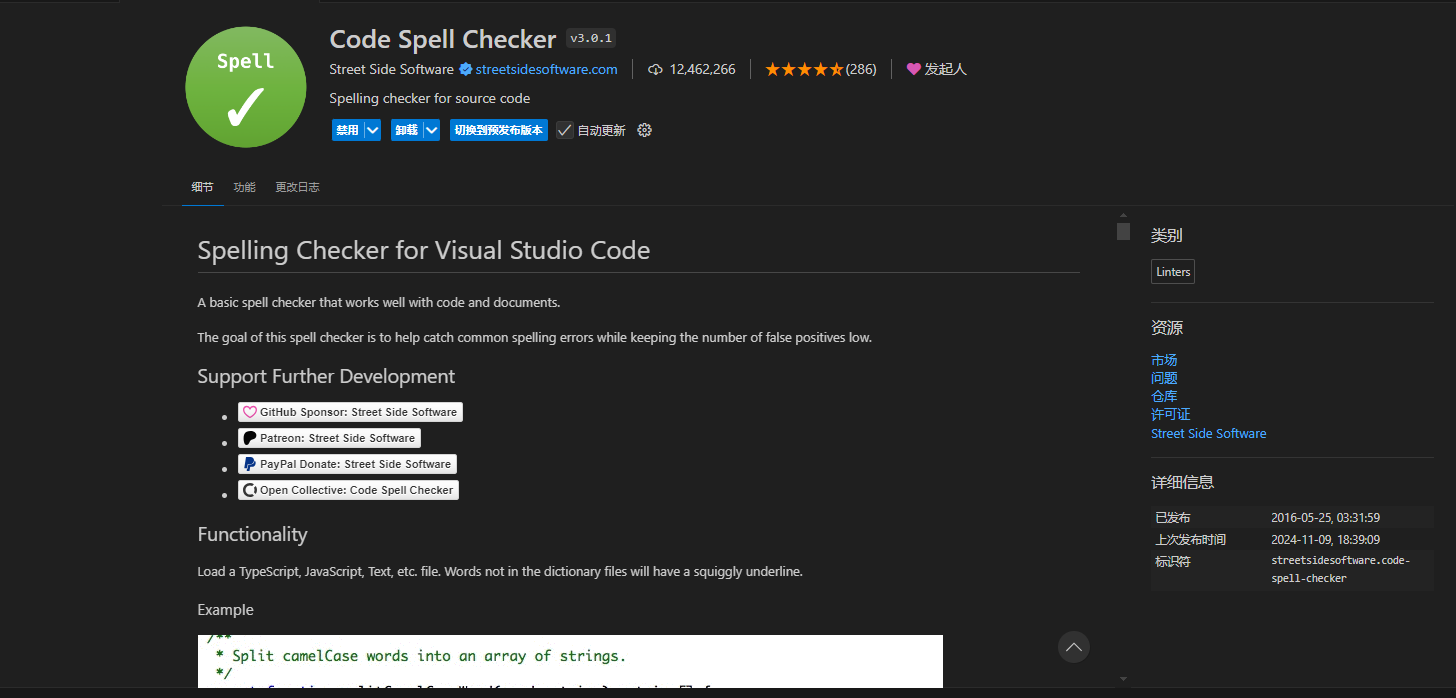1456x698 pixels.
Task: Open the 仓库 repository link
Action: coord(1163,396)
